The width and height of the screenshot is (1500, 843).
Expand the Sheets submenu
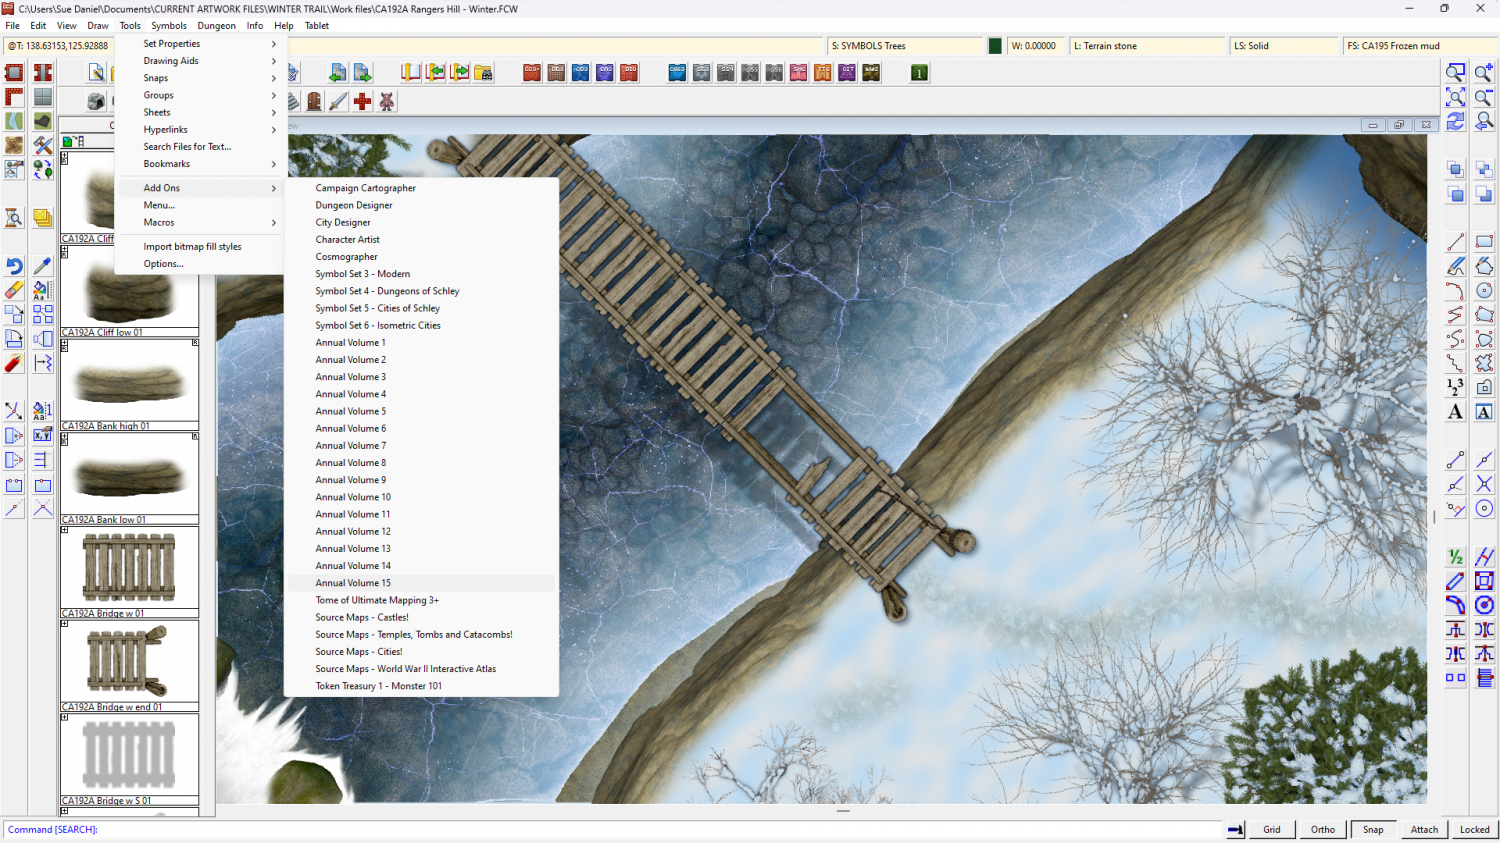click(x=201, y=112)
